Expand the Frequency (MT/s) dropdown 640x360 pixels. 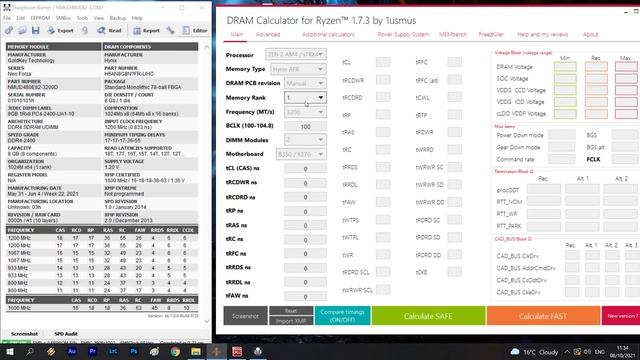tap(305, 112)
